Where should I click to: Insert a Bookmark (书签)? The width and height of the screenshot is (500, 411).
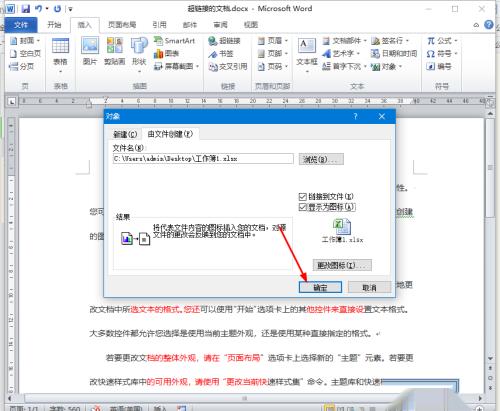point(221,53)
